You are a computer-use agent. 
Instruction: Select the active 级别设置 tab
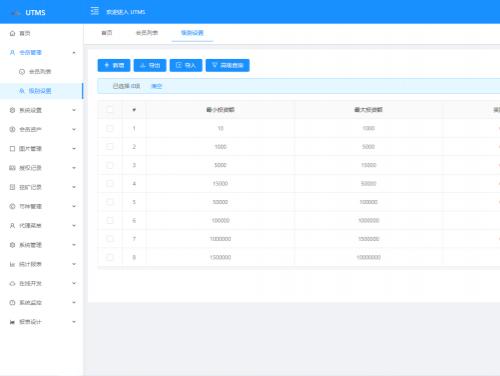[x=192, y=33]
